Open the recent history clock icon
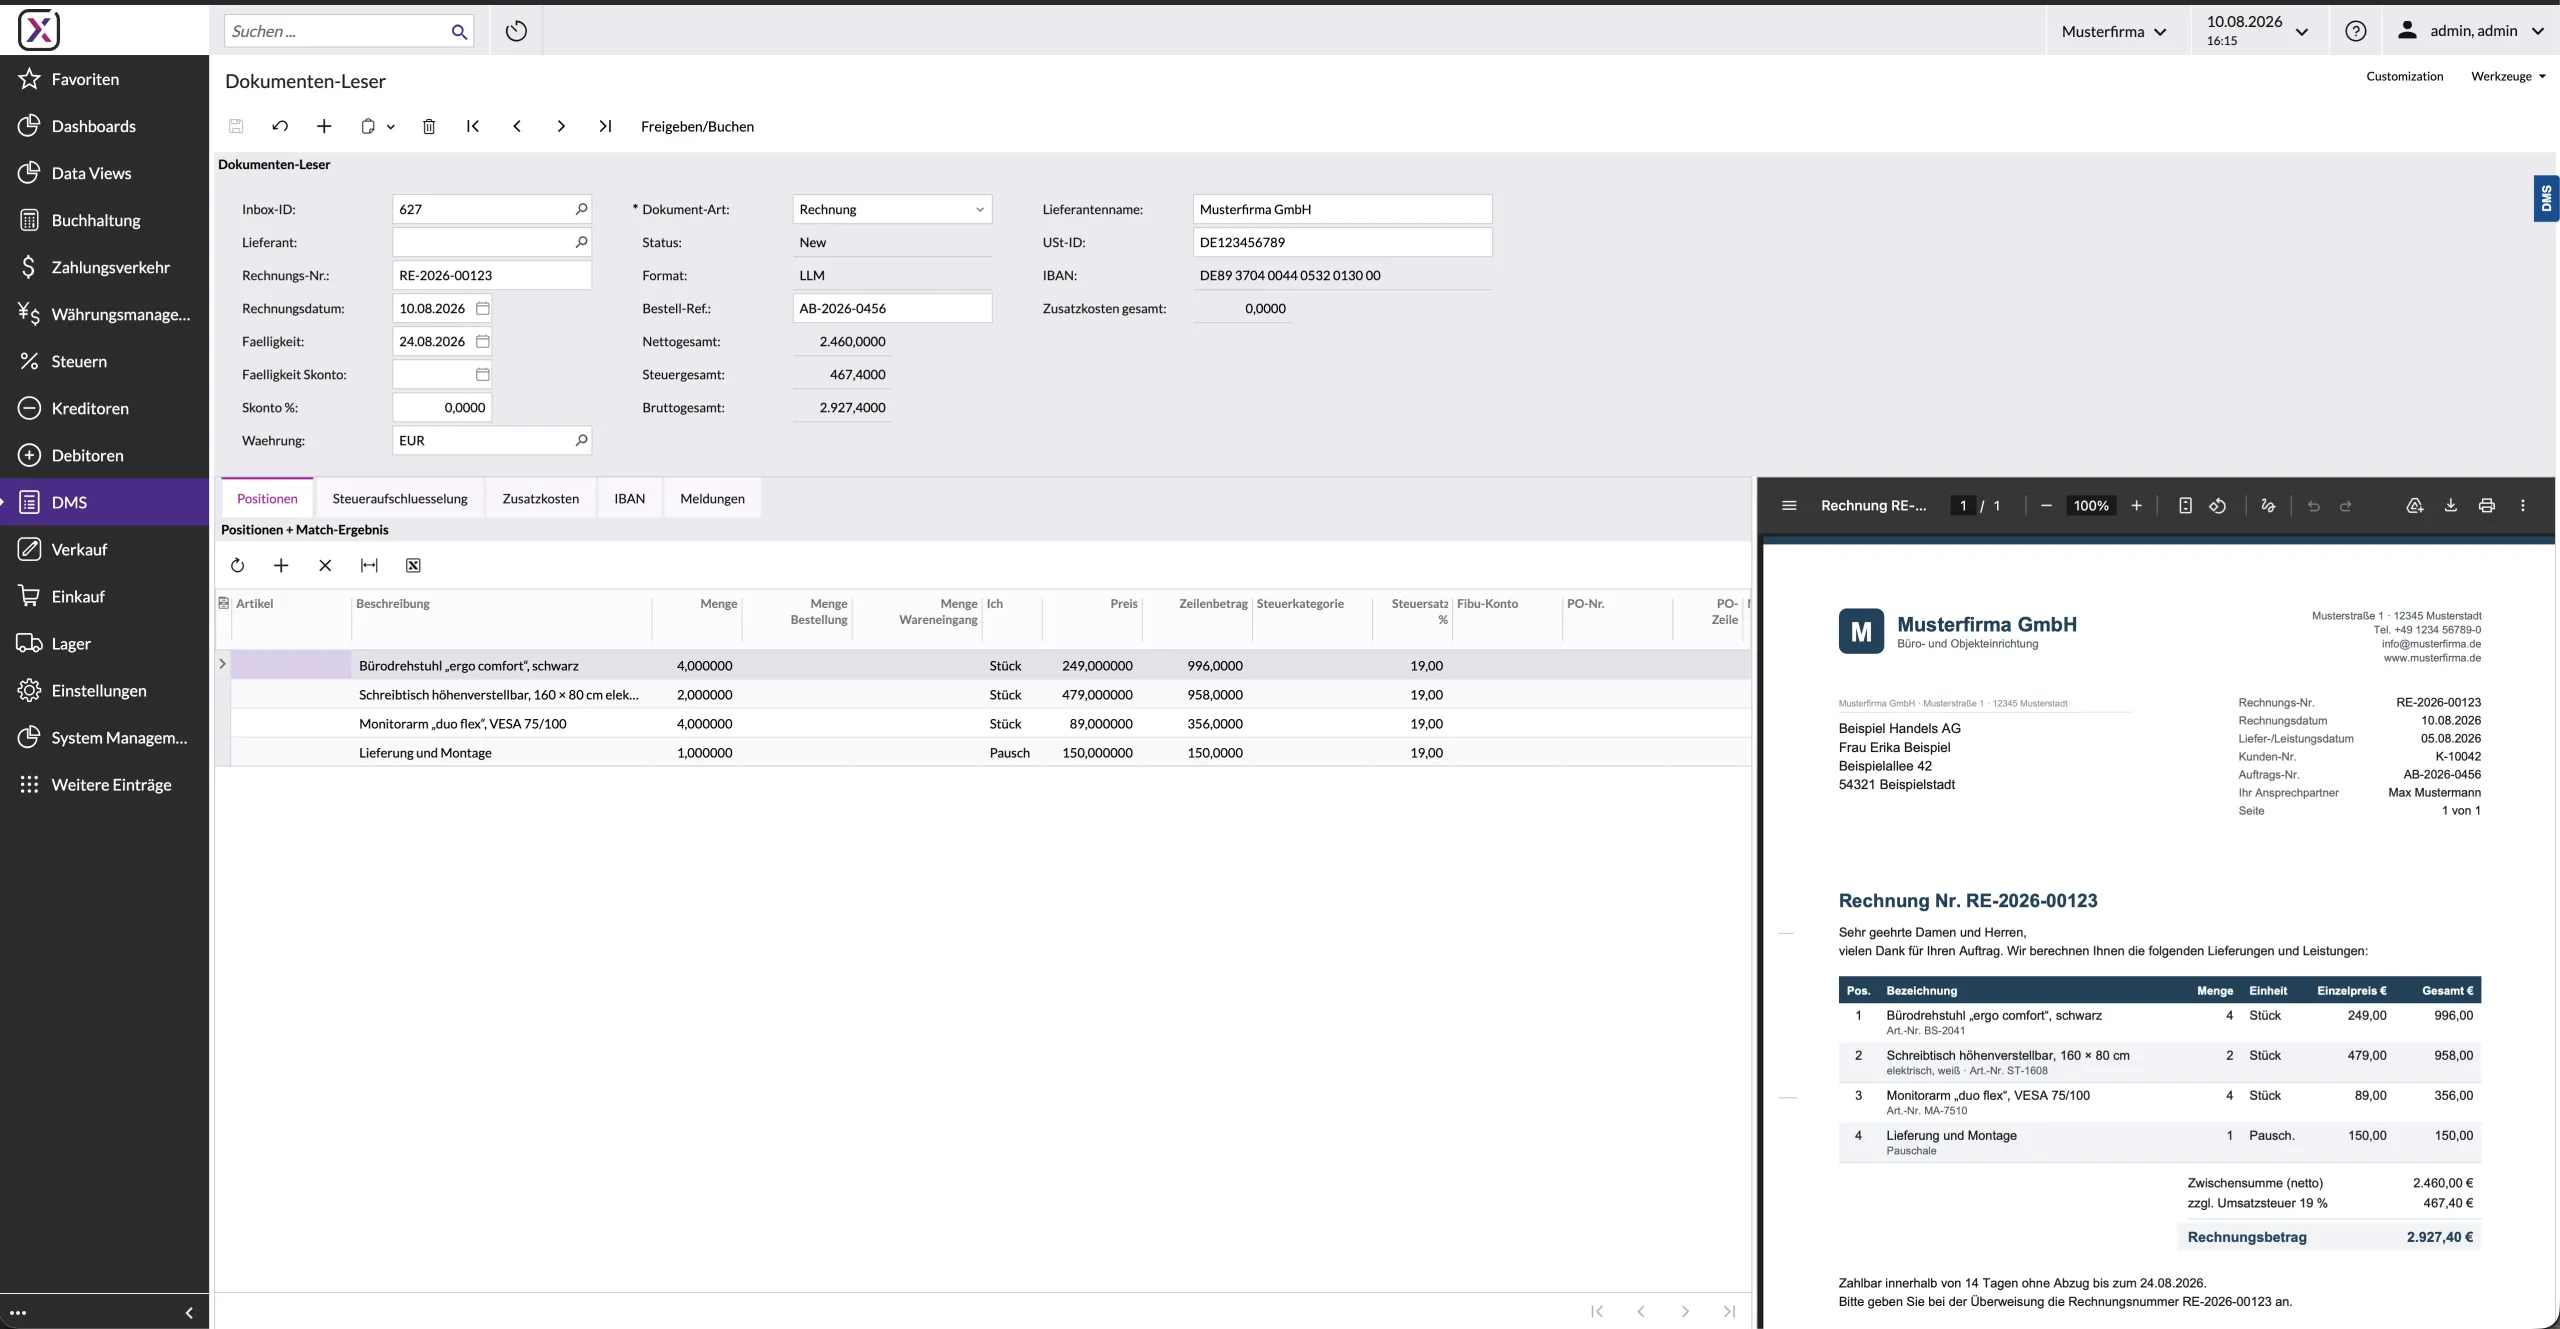Viewport: 2560px width, 1329px height. (x=516, y=31)
